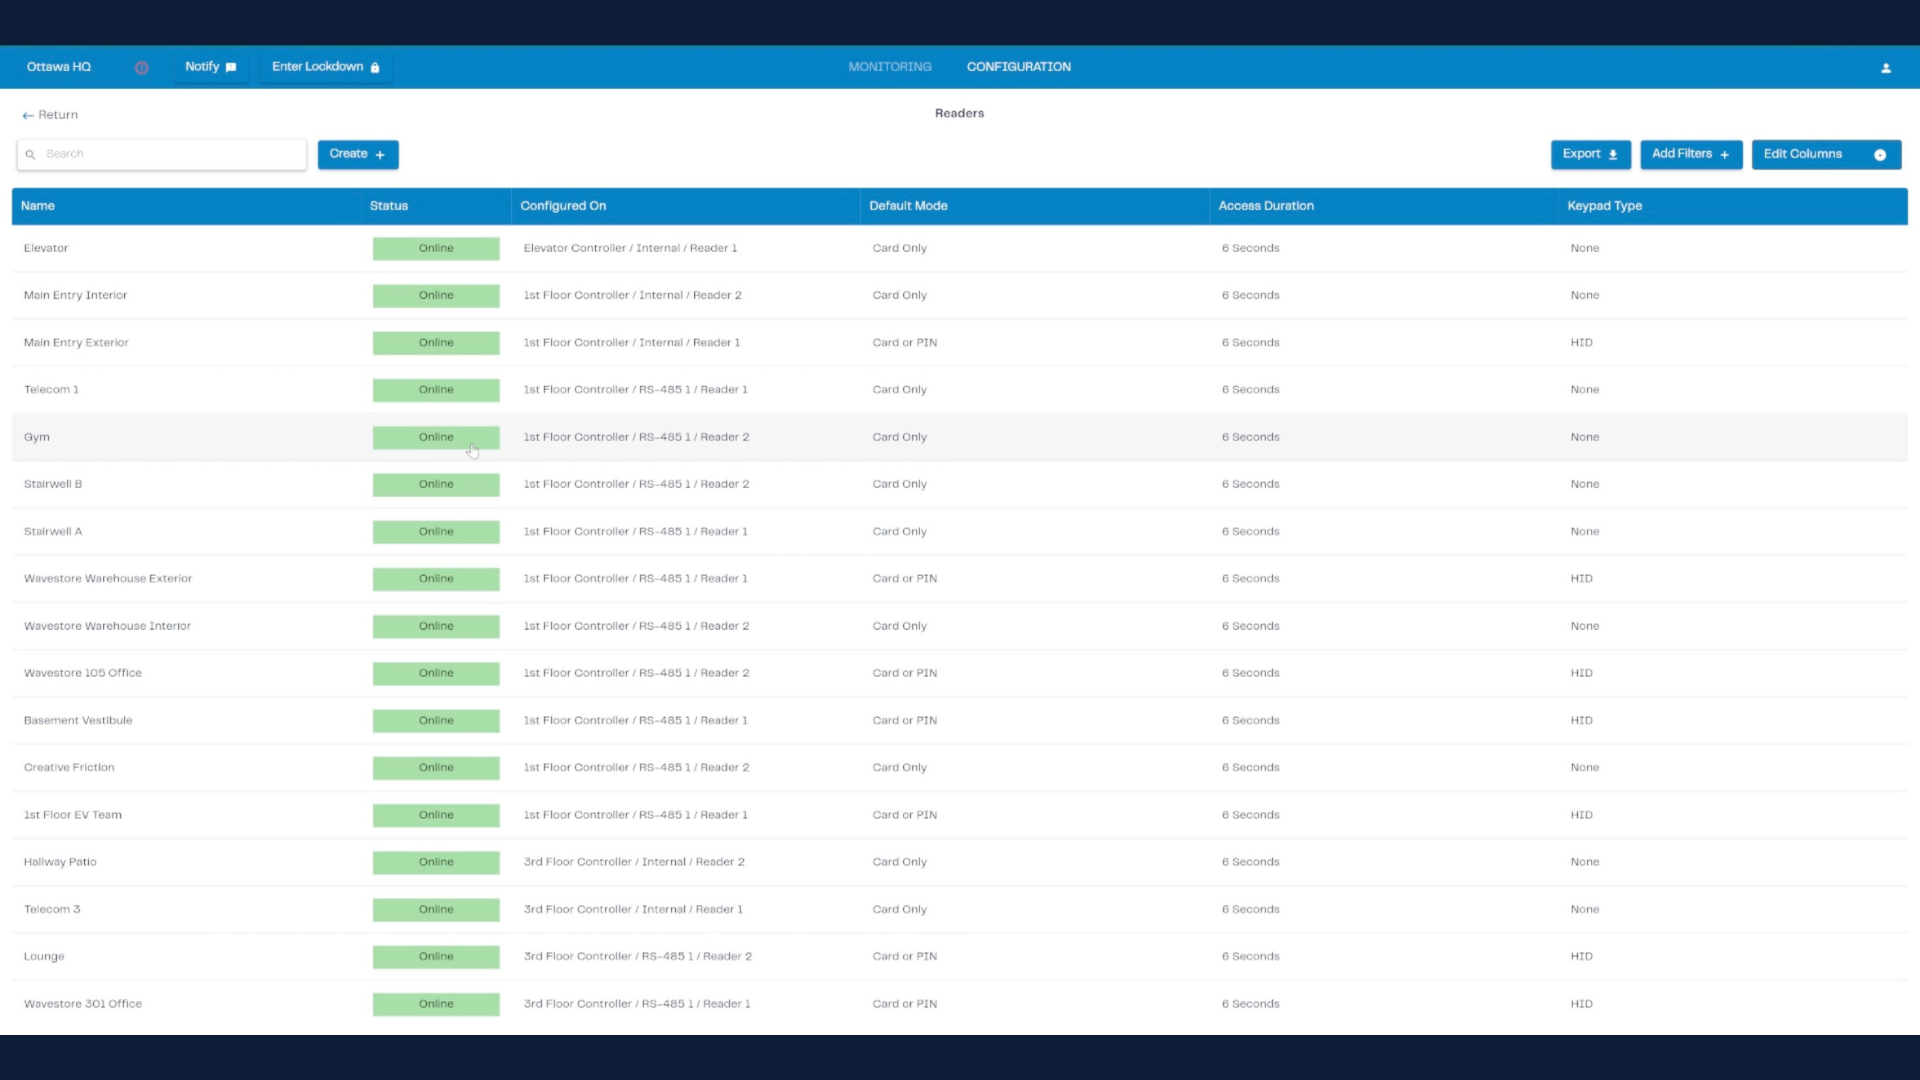Open the user profile icon
This screenshot has width=1920, height=1080.
[1885, 68]
